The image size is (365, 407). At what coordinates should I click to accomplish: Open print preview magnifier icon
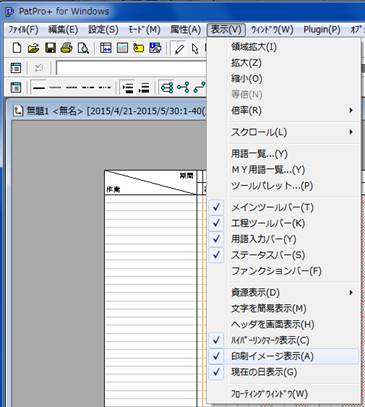pyautogui.click(x=83, y=48)
